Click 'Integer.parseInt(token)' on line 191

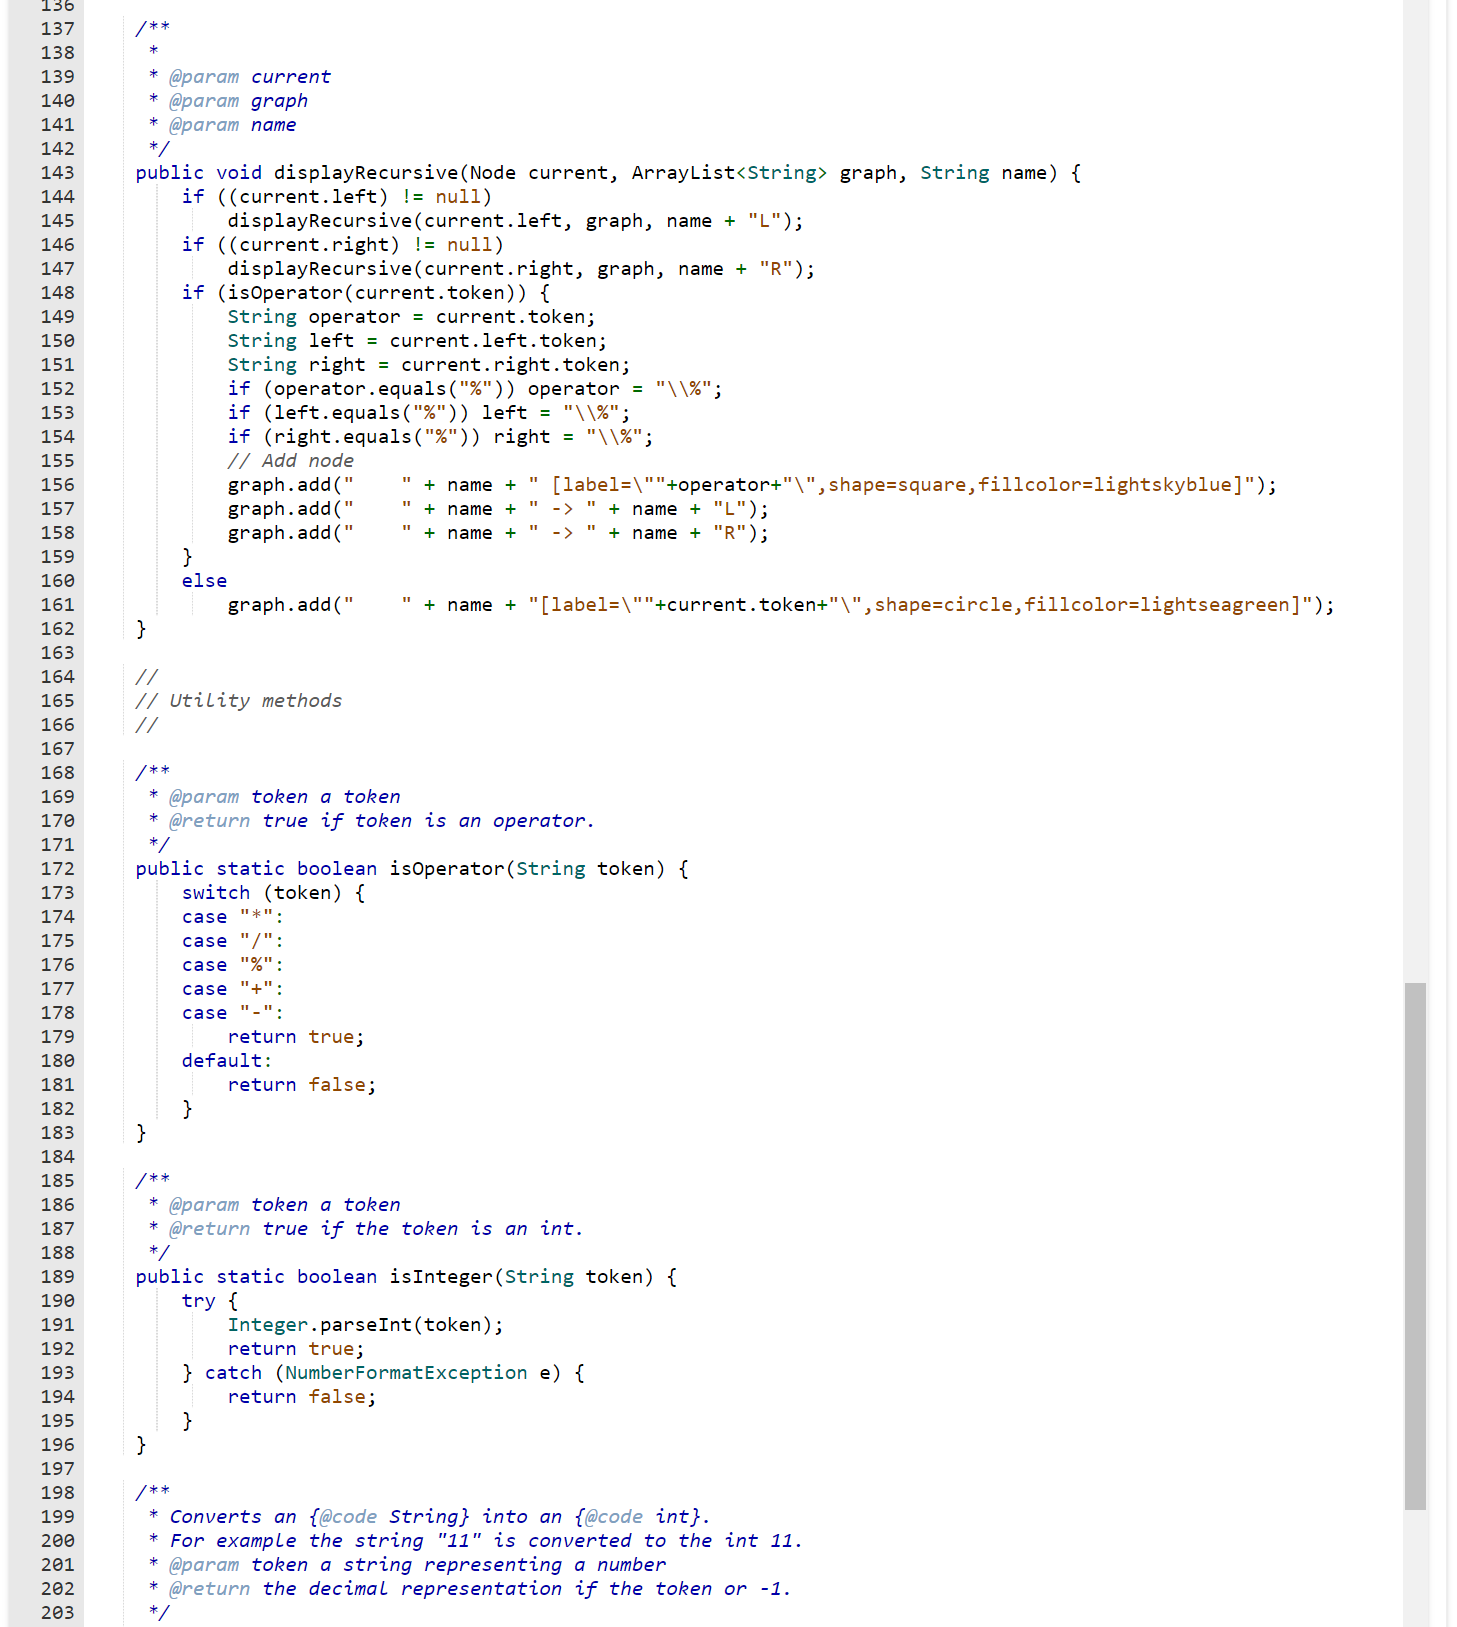click(360, 1325)
